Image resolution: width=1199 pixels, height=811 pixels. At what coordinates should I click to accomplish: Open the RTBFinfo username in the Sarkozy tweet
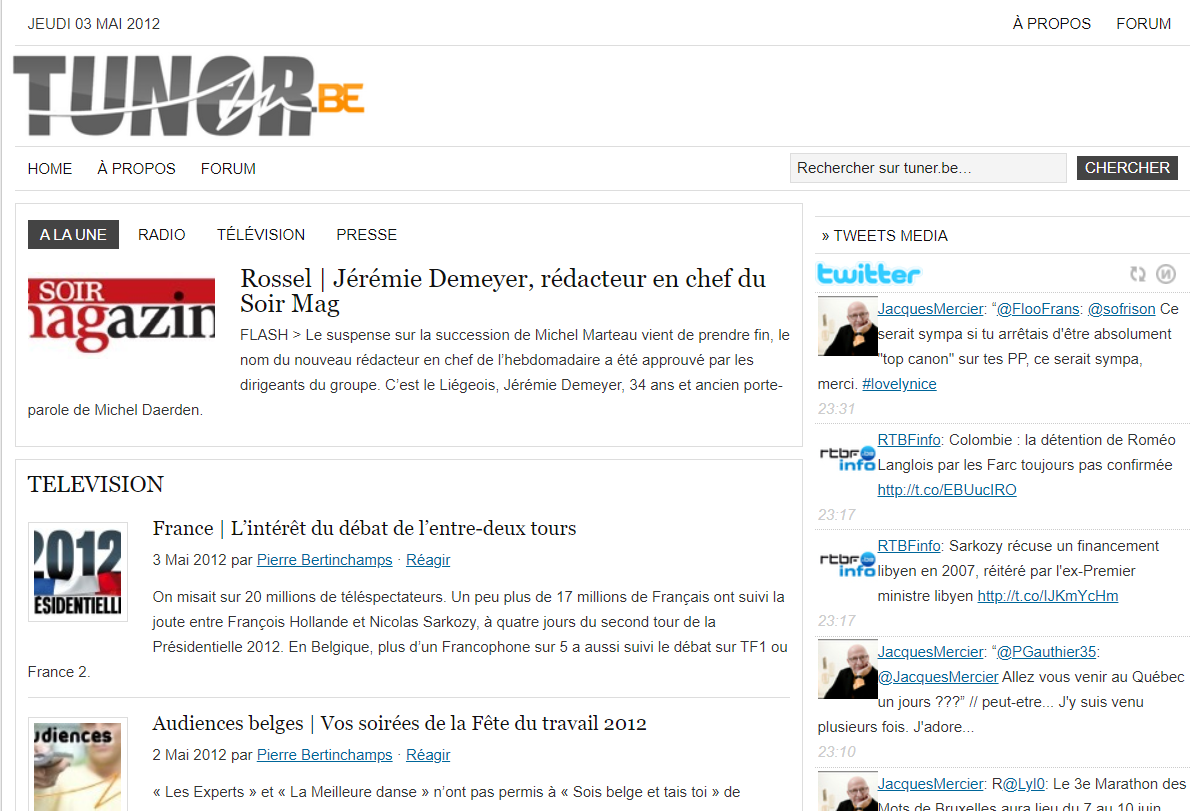tap(908, 546)
